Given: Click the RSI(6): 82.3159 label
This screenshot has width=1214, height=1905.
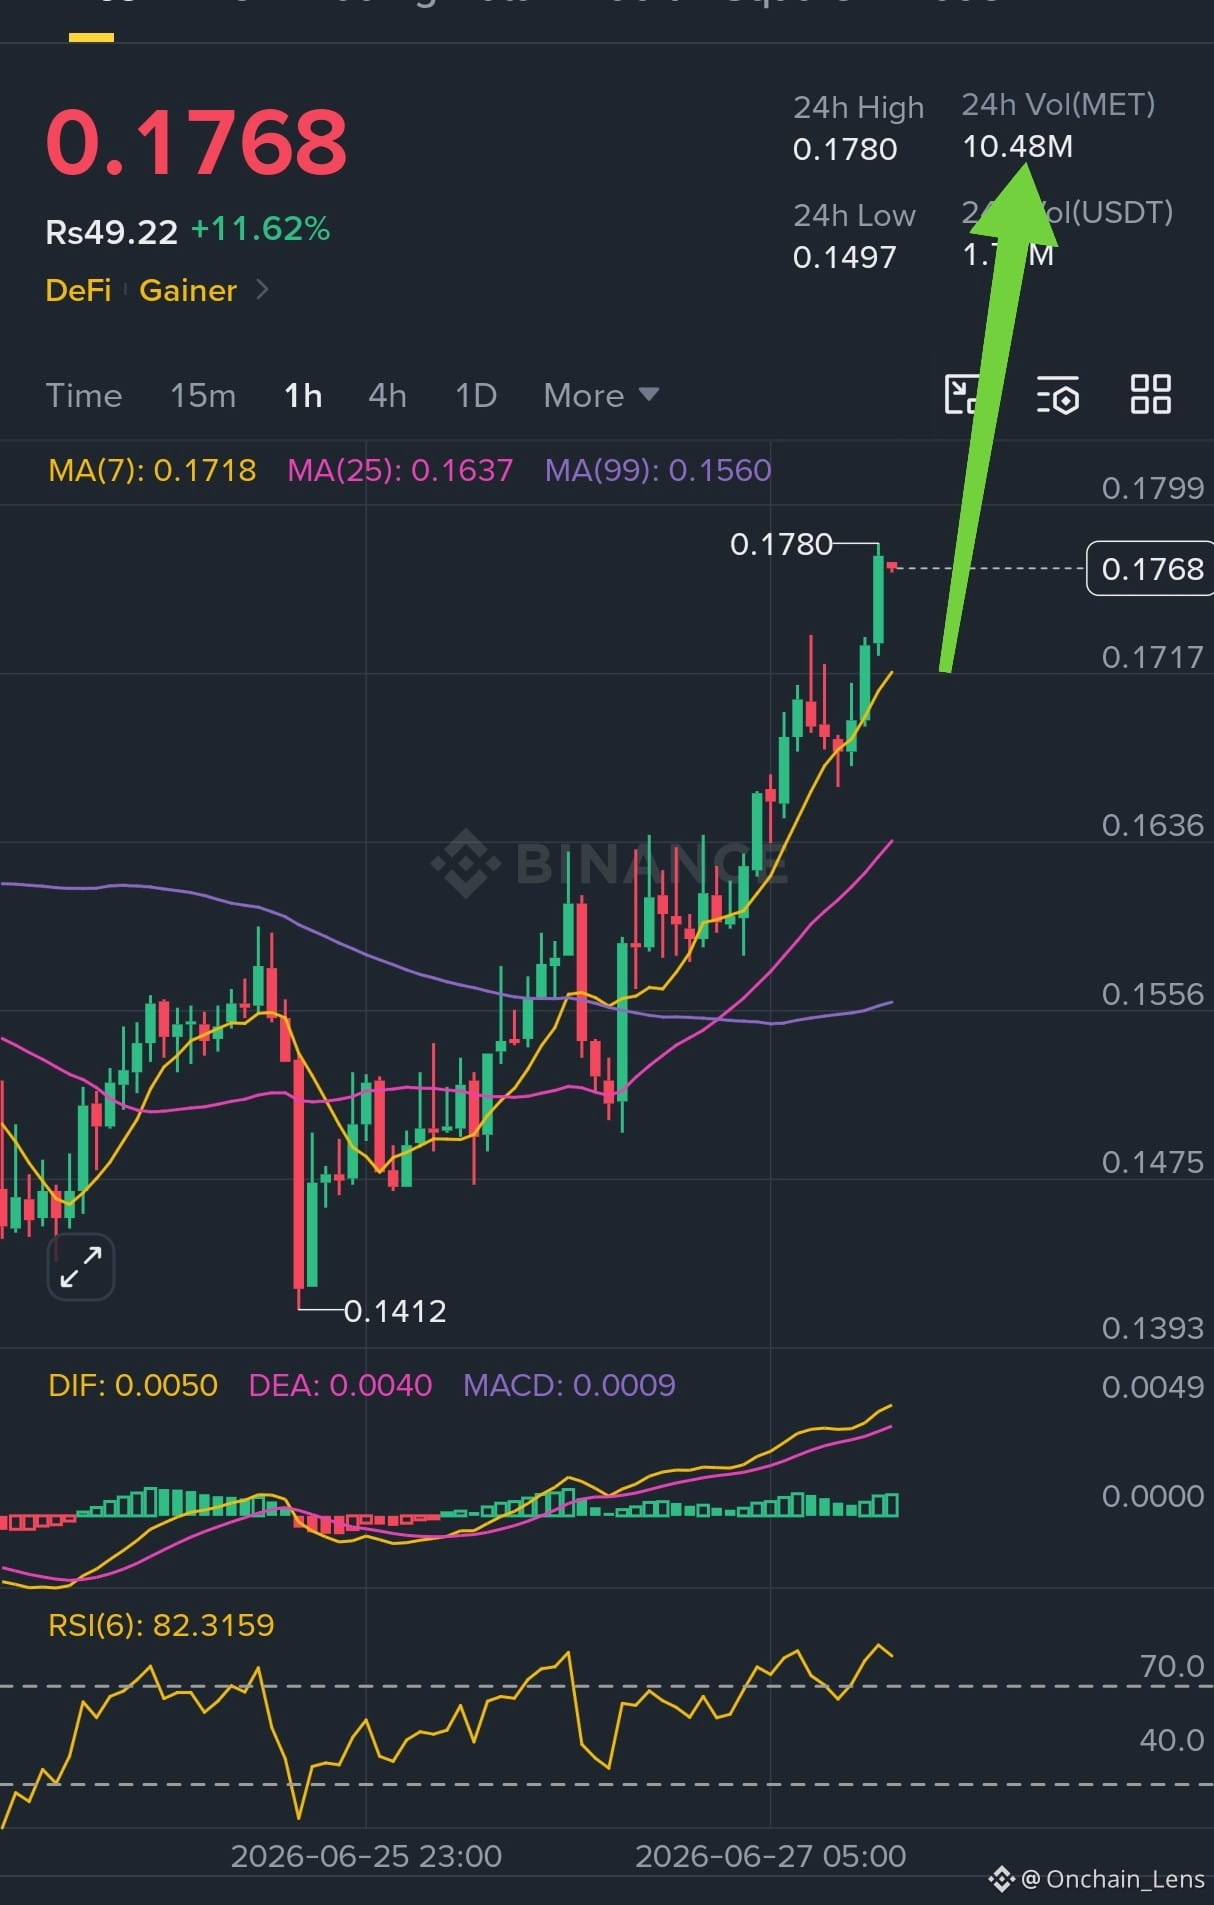Looking at the screenshot, I should [x=161, y=1625].
